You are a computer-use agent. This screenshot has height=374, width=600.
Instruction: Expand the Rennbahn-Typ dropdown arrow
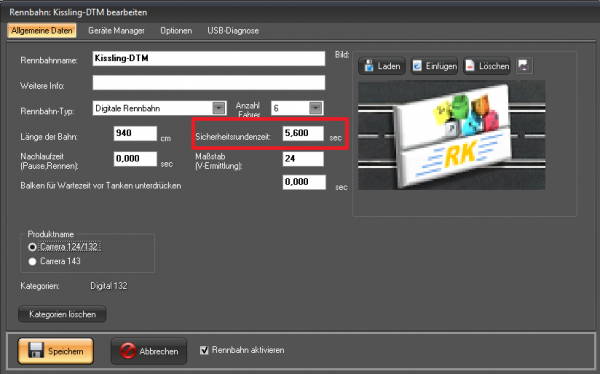pyautogui.click(x=218, y=108)
